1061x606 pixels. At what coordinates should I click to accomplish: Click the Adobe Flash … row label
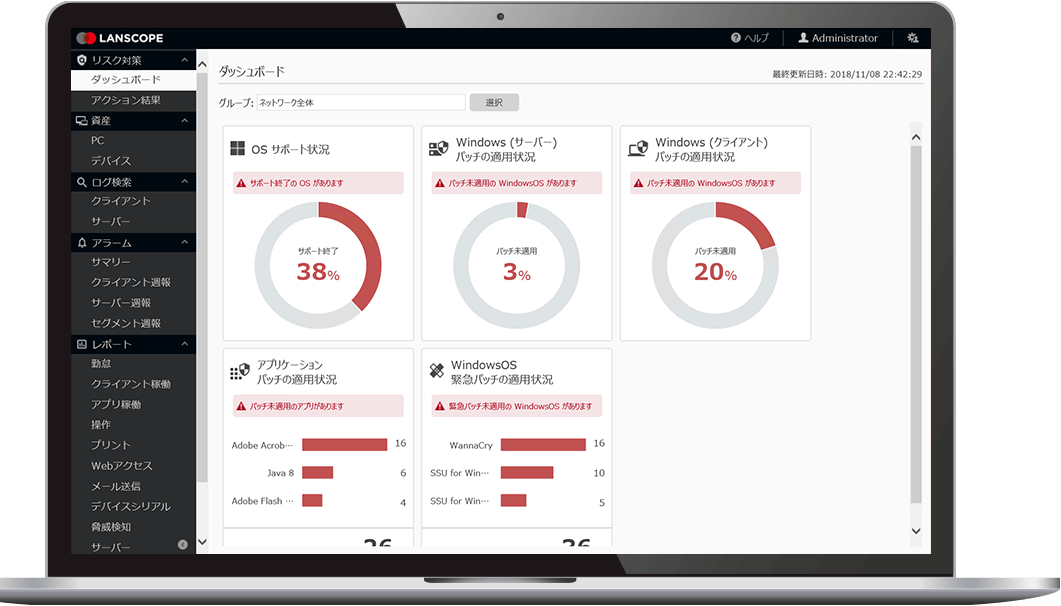263,501
